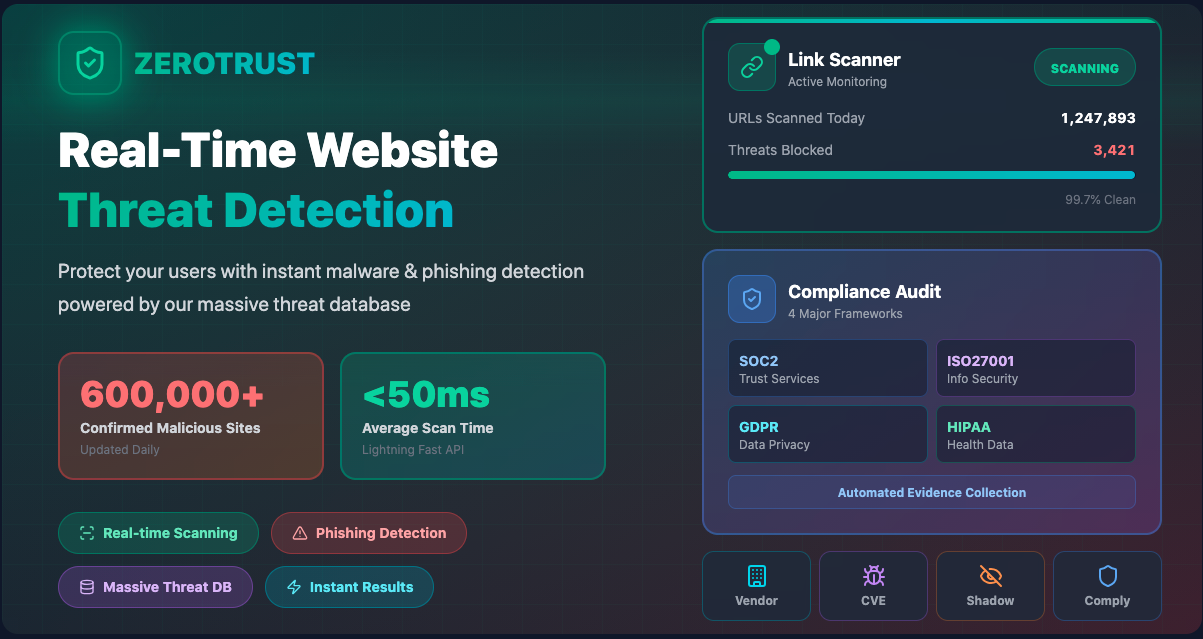Switch to the Comply tab
Viewport: 1203px width, 639px height.
coord(1107,586)
